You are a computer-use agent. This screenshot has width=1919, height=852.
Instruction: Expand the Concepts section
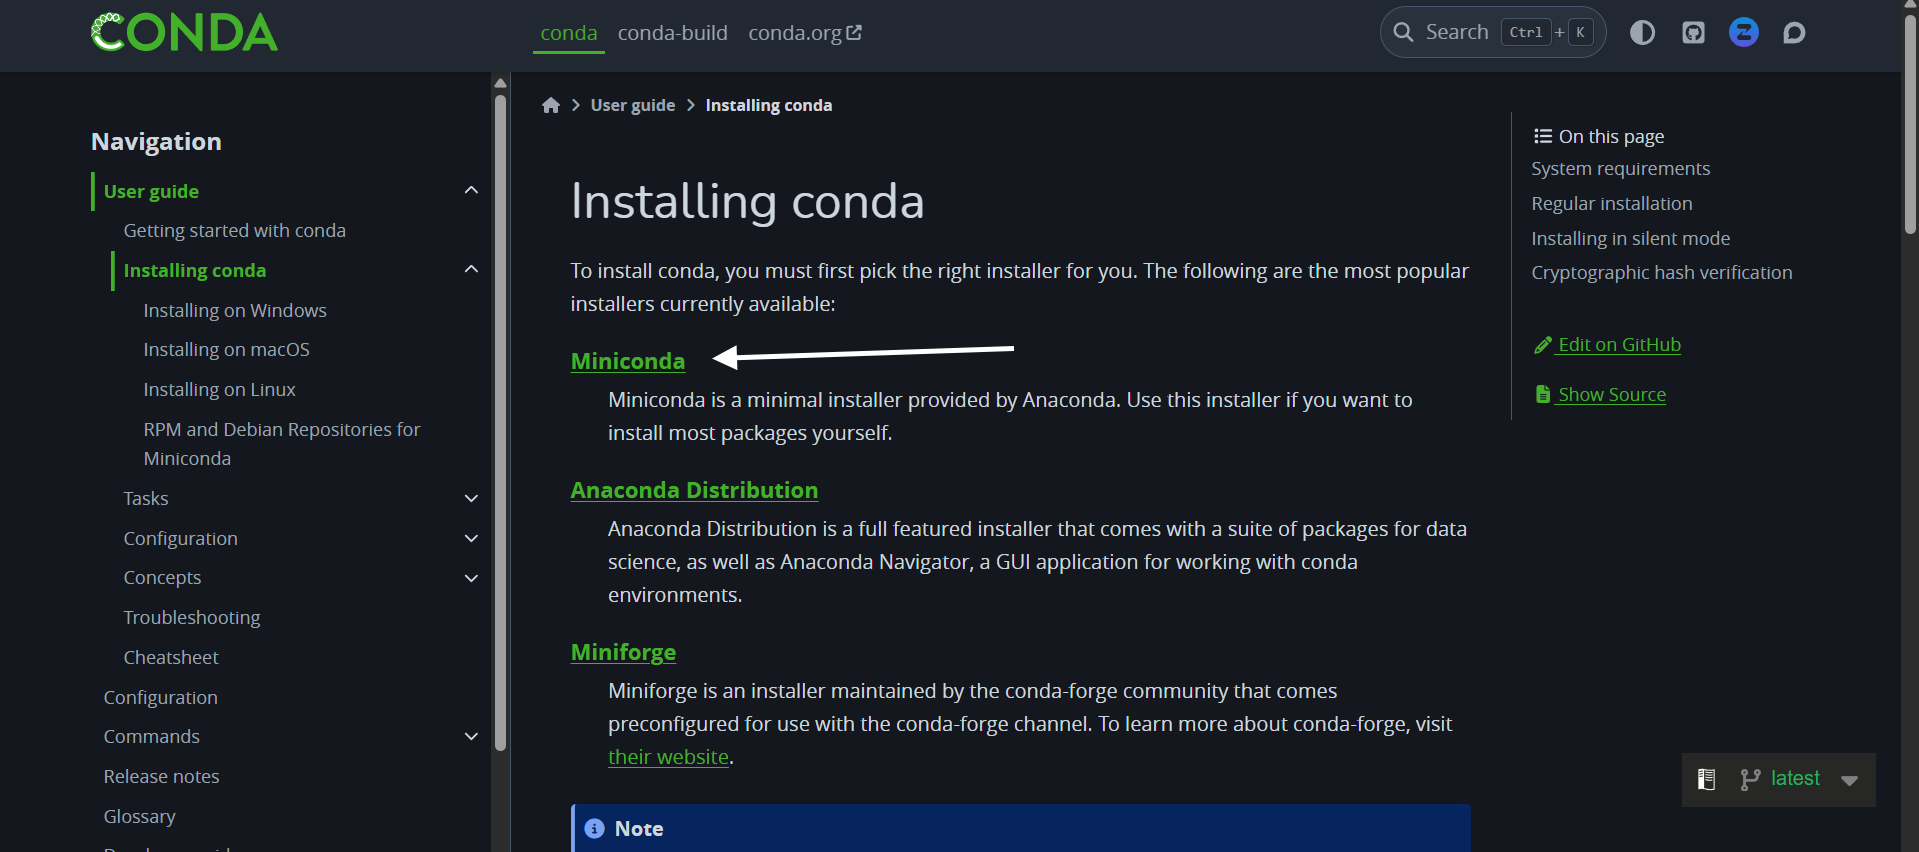471,578
